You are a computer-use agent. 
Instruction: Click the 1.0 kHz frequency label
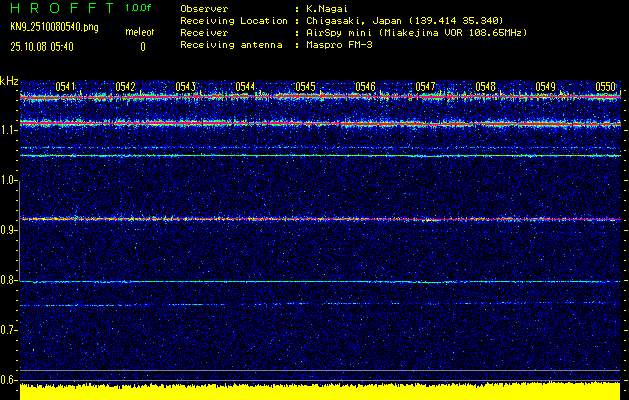10,180
